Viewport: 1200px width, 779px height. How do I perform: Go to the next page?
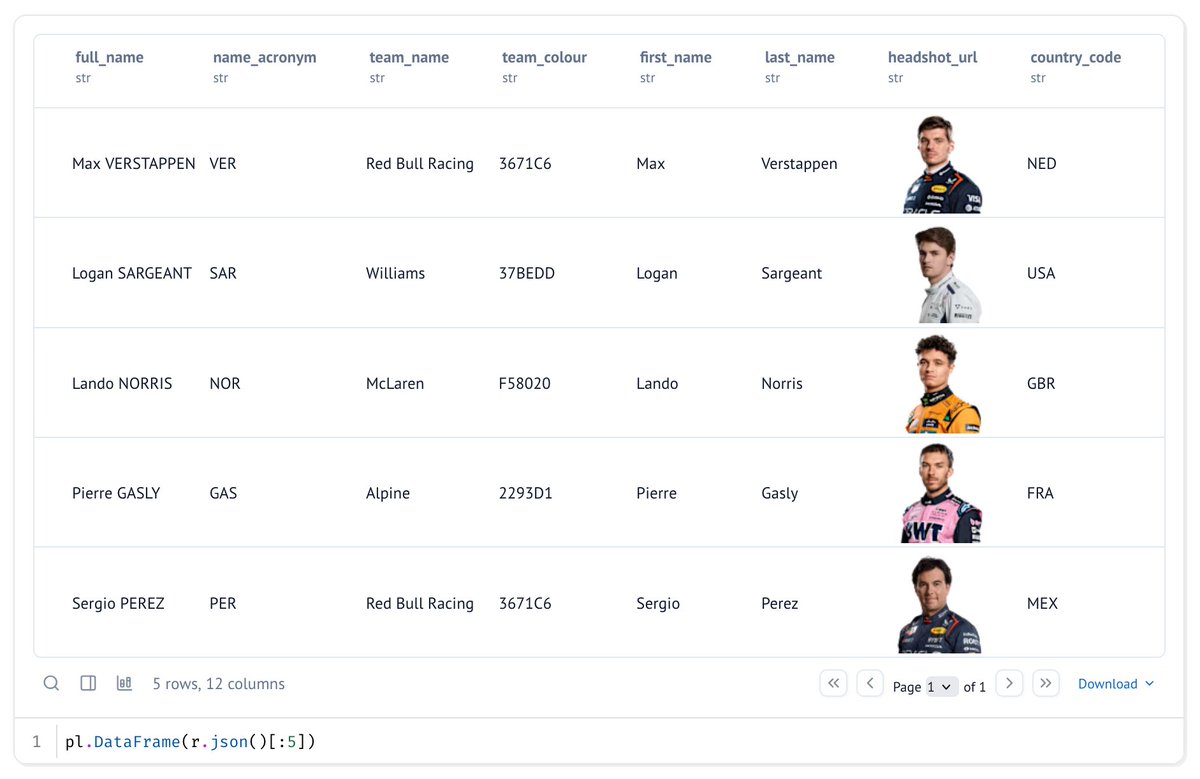(1010, 683)
